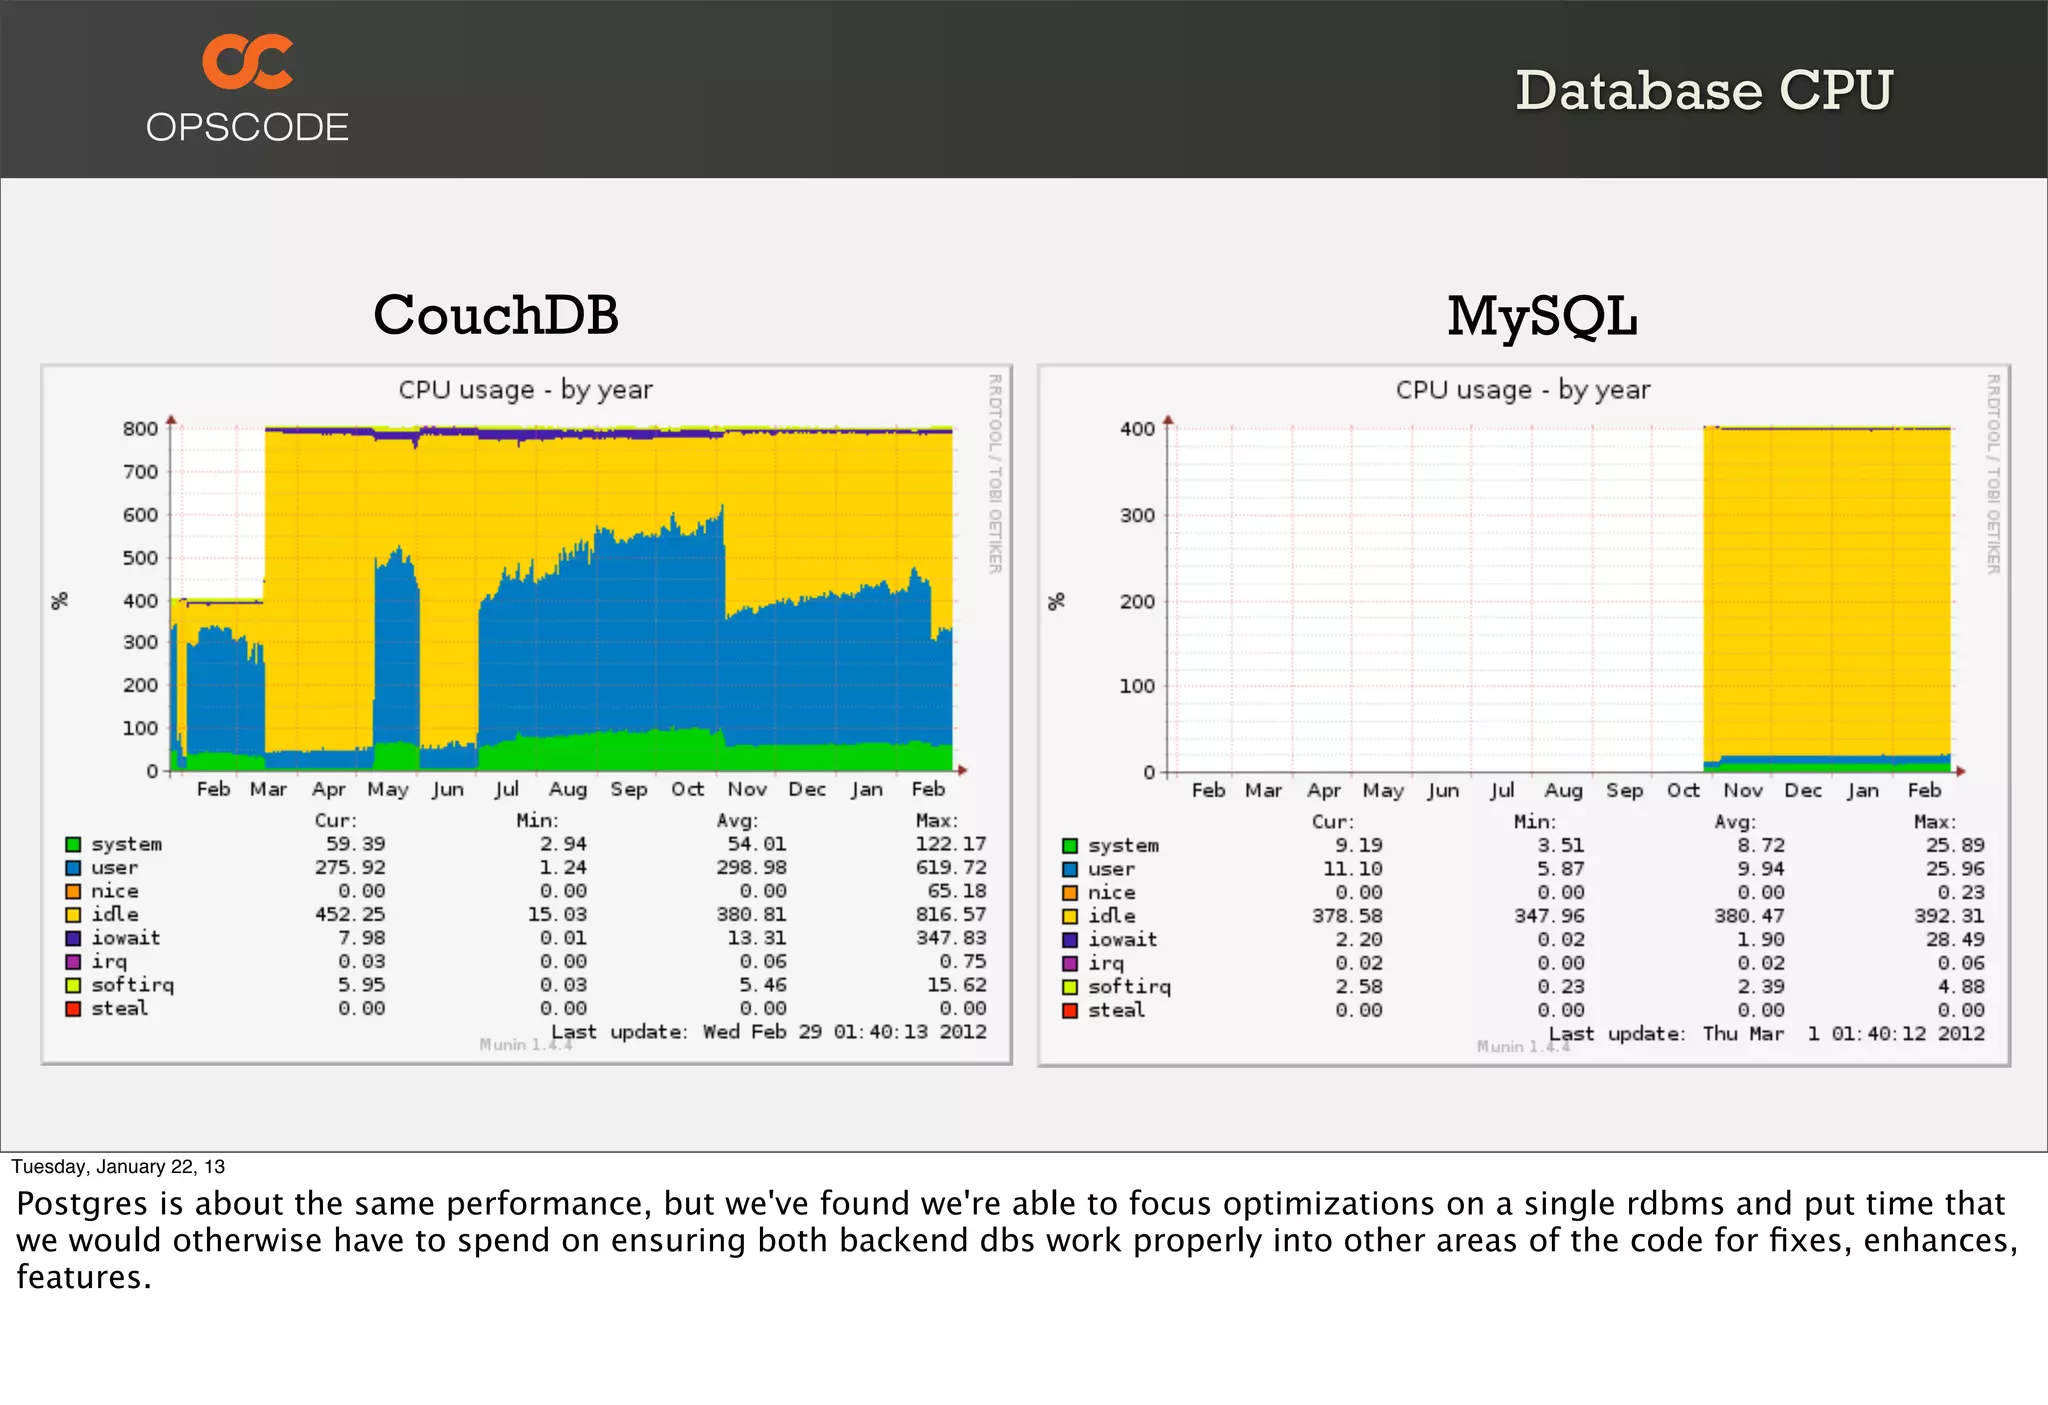Click CouchDB system Max value 122.17
Viewport: 2048px width, 1405px height.
[x=951, y=844]
